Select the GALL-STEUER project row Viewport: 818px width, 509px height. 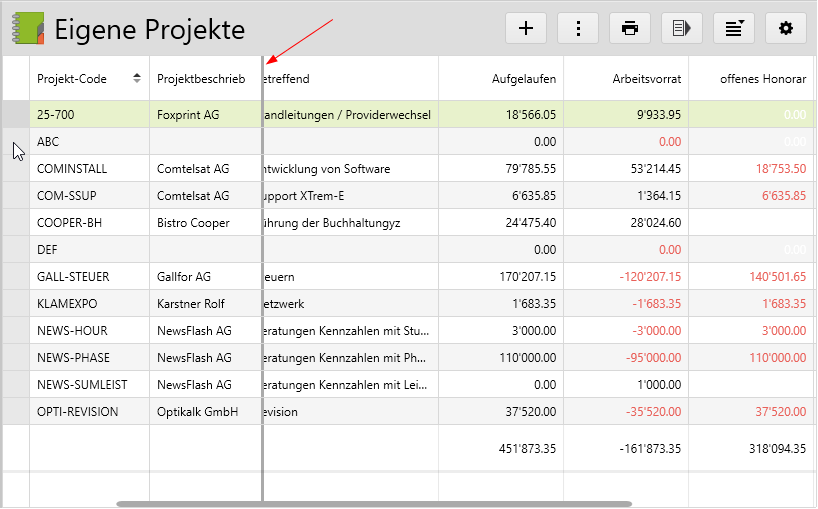73,277
